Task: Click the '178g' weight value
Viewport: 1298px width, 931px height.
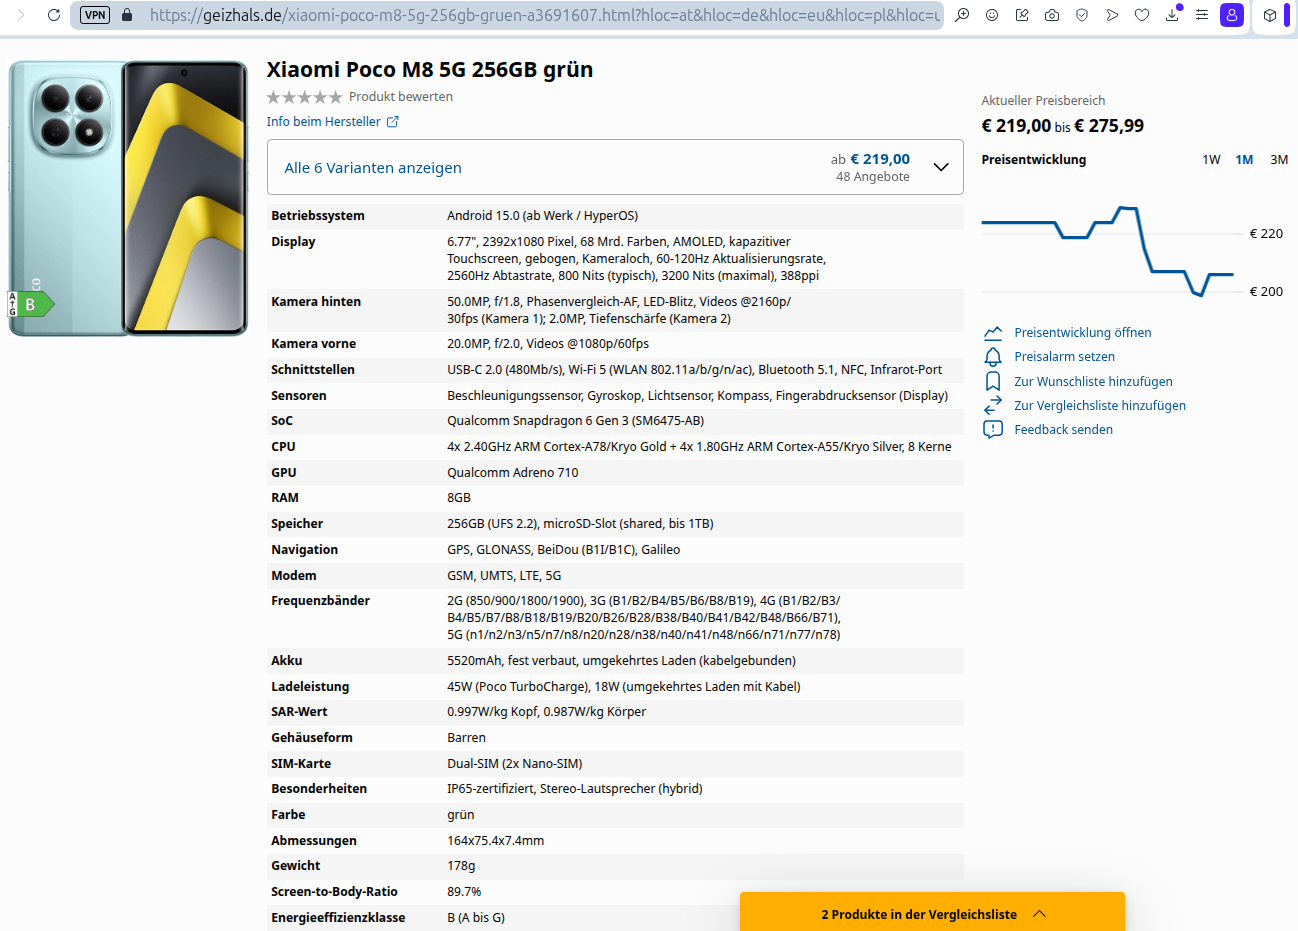Action: [461, 866]
